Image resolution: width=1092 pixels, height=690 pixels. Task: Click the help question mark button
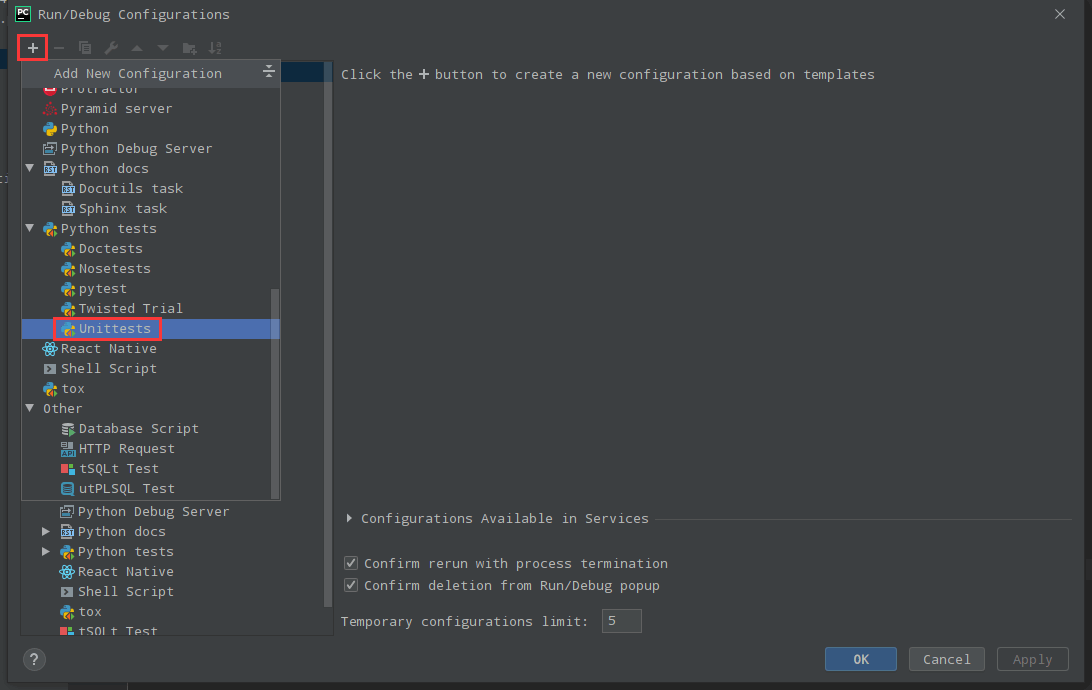pyautogui.click(x=34, y=659)
